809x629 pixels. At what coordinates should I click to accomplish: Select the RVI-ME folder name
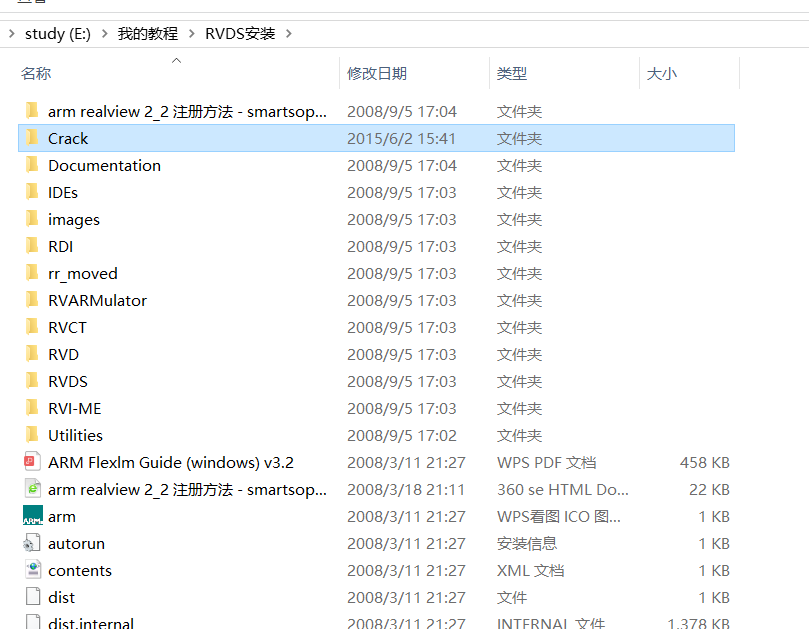[75, 409]
